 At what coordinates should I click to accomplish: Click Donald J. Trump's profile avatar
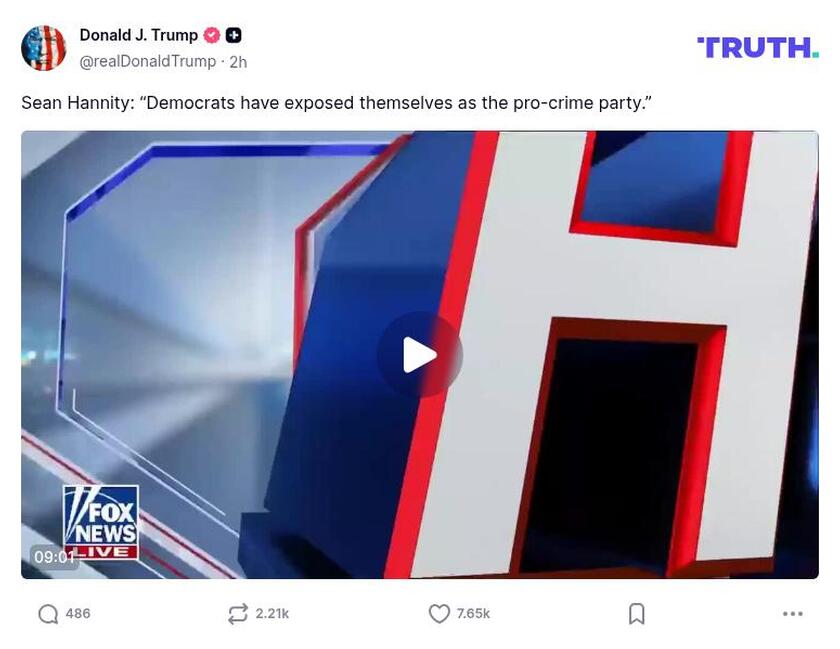point(44,48)
